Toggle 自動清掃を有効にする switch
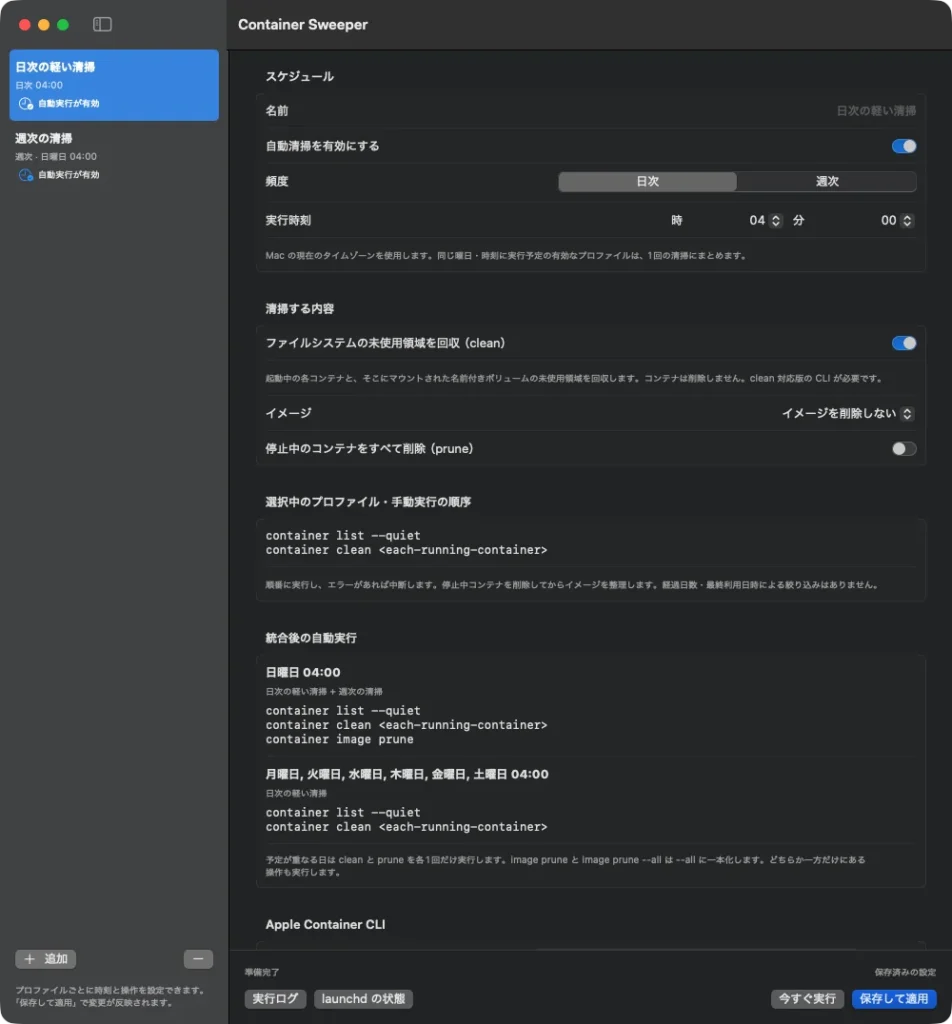The height and width of the screenshot is (1024, 952). coord(904,146)
